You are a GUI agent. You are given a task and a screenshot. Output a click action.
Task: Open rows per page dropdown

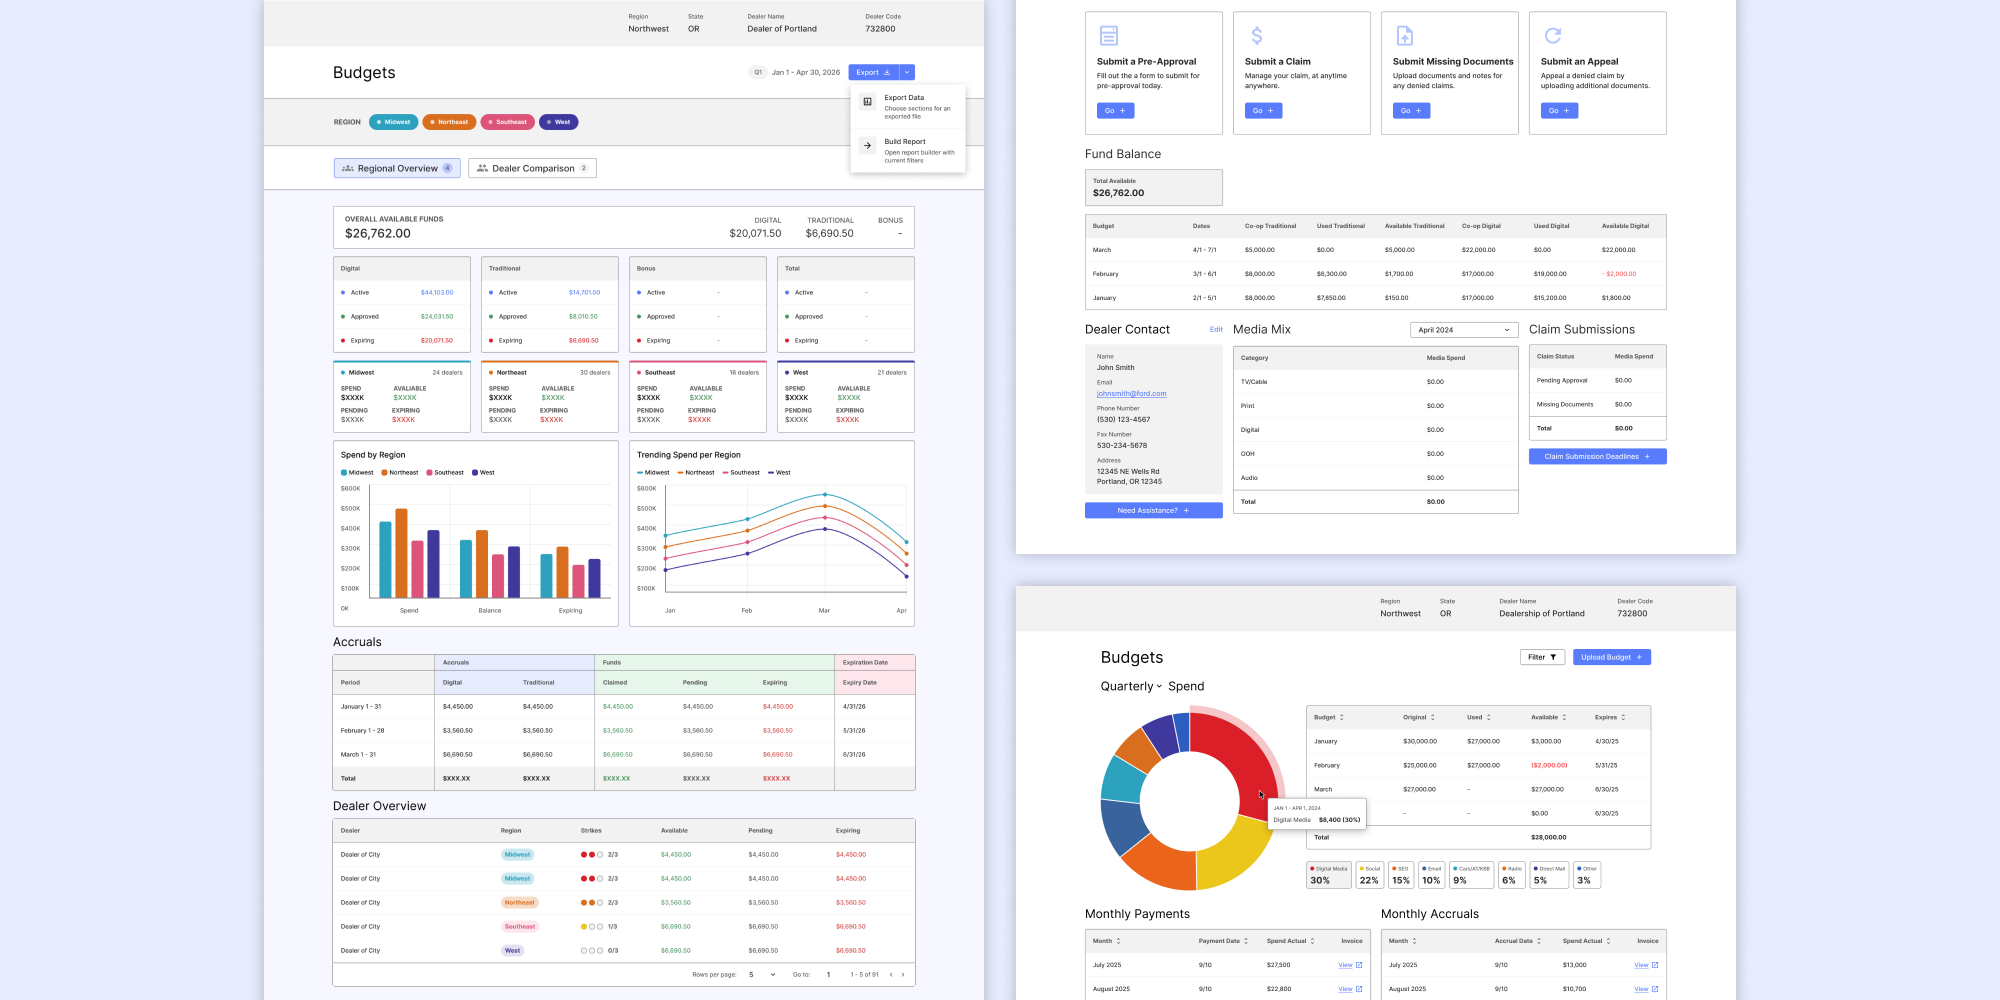point(762,974)
